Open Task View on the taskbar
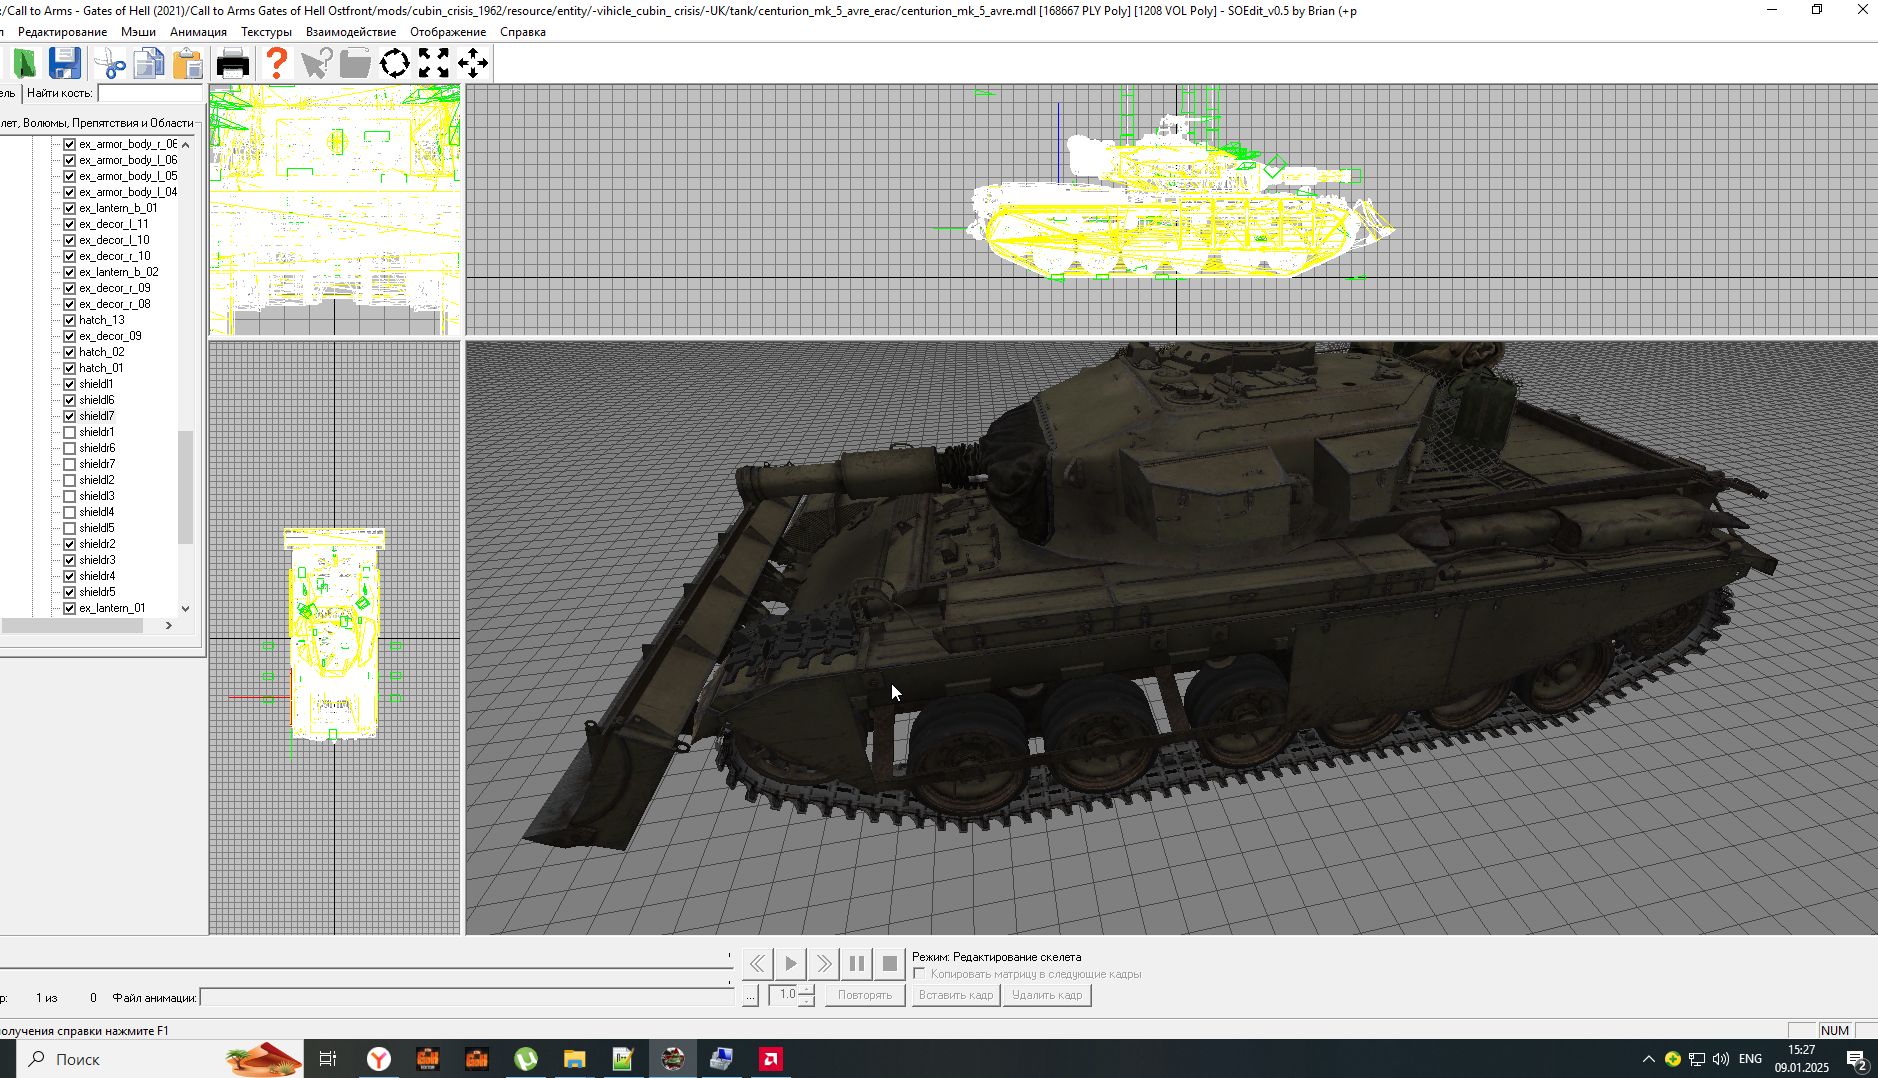Viewport: 1878px width, 1078px height. (x=328, y=1059)
